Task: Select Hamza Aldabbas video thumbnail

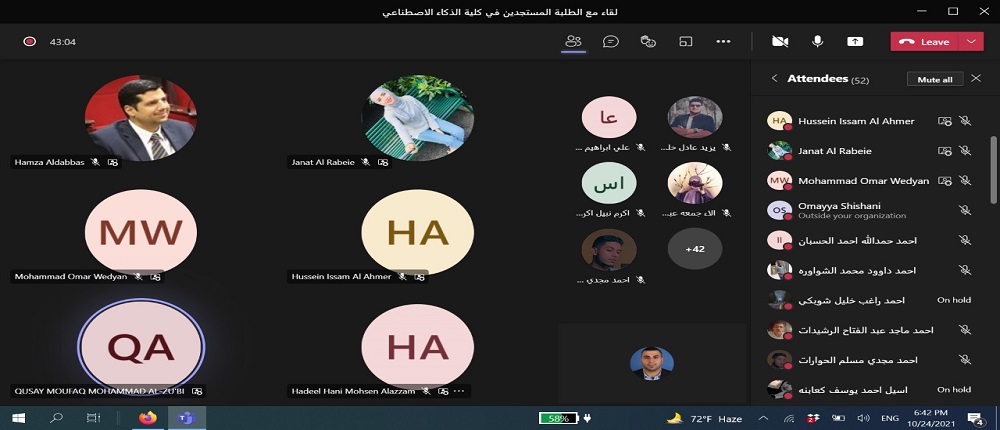Action: [140, 118]
